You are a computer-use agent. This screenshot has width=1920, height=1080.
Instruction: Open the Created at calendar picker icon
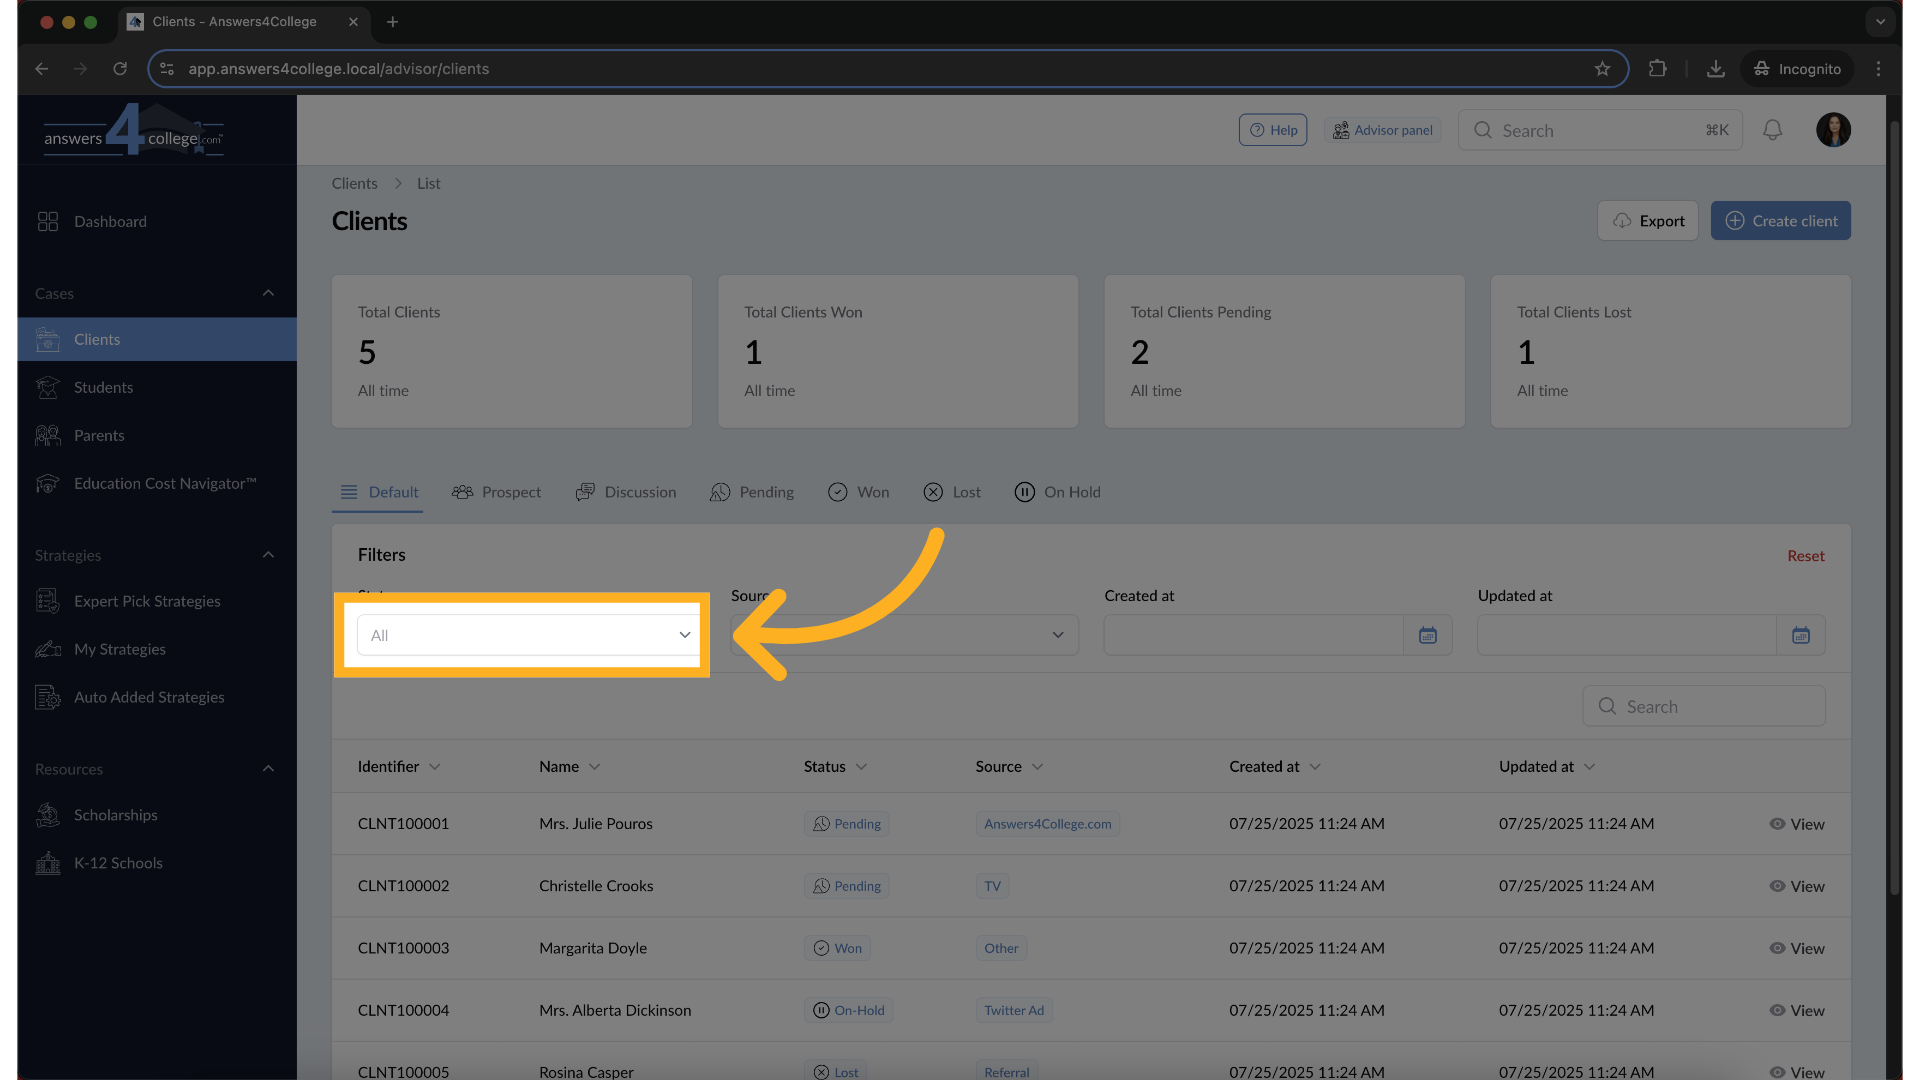tap(1428, 635)
